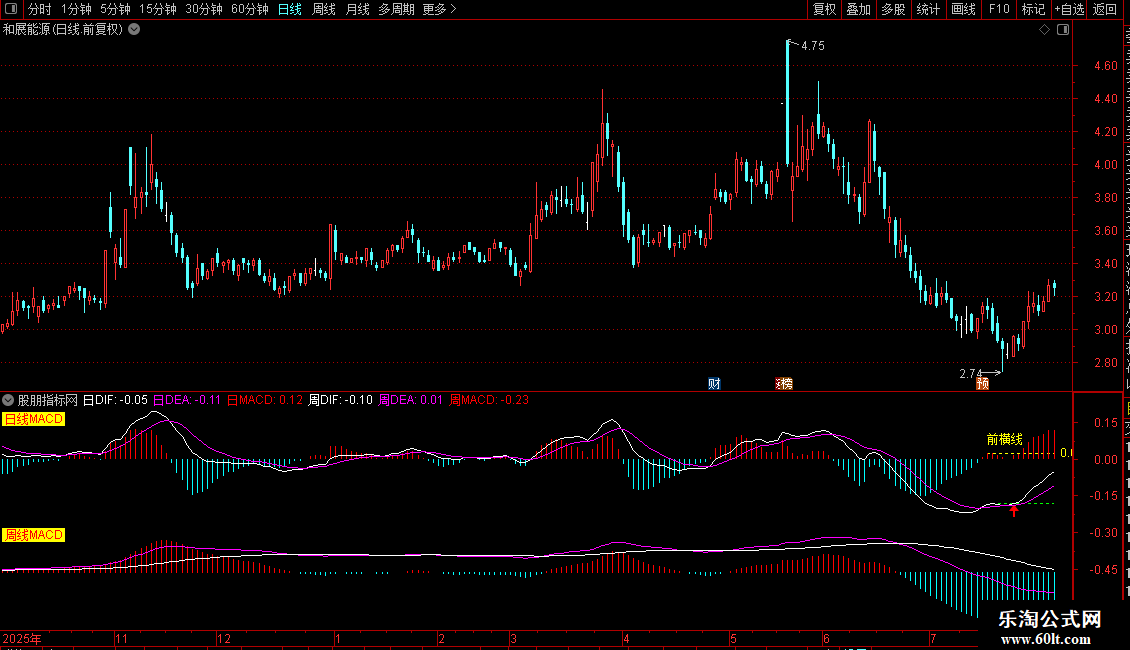Screen dimensions: 1130x650
Task: Click the 周DIF: -0.10 value
Action: [x=340, y=400]
